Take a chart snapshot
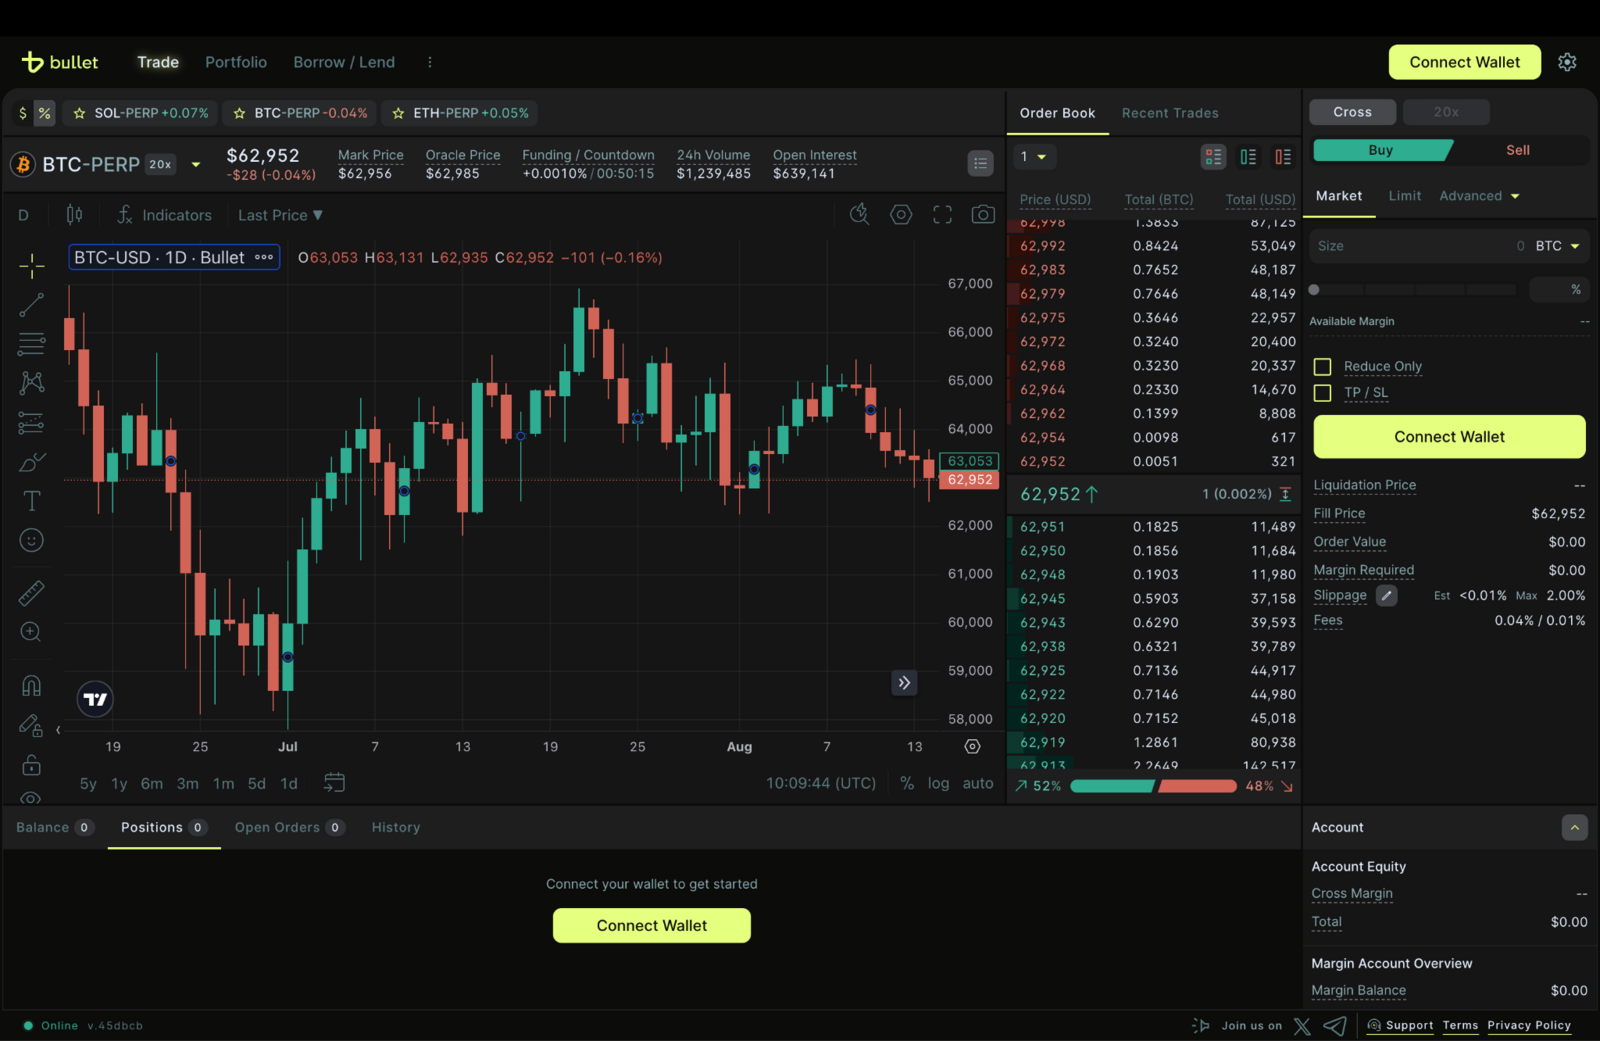Screen dimensions: 1600x1041 coord(983,214)
